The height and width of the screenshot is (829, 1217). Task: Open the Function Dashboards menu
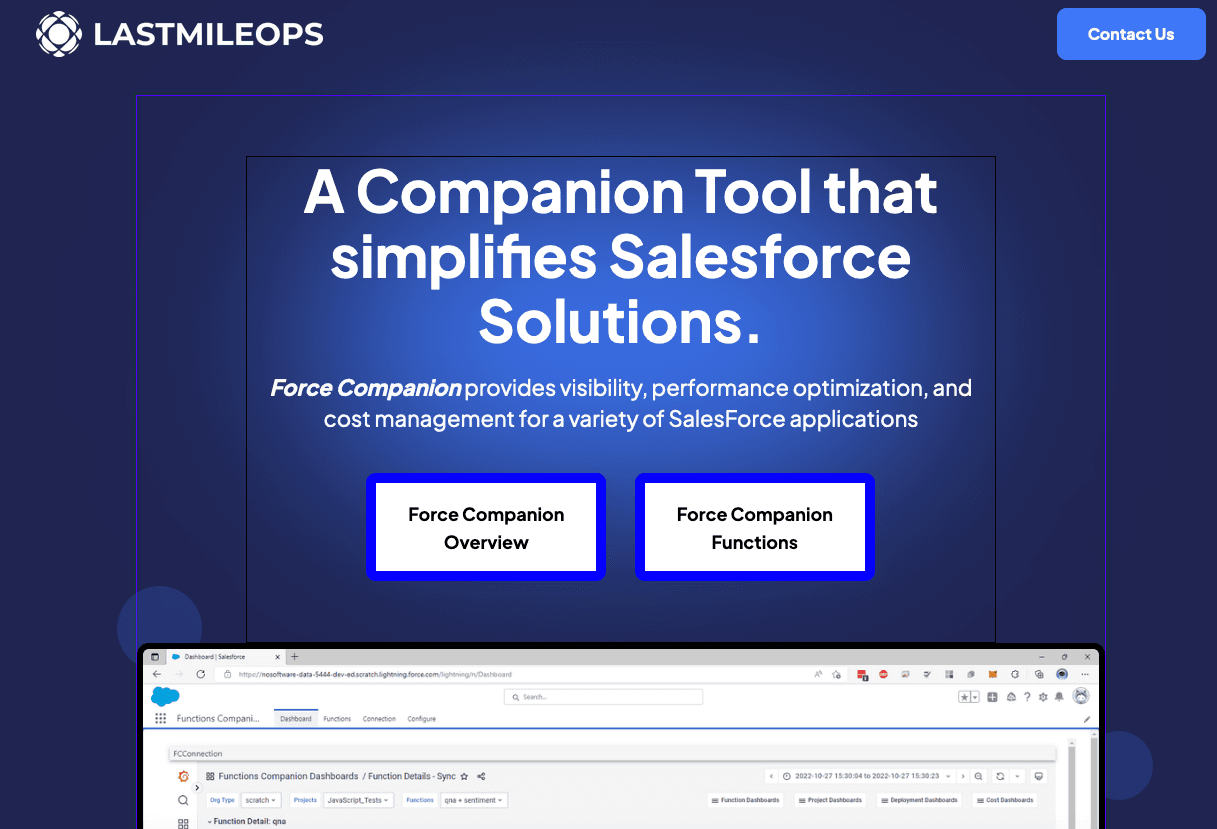[745, 800]
